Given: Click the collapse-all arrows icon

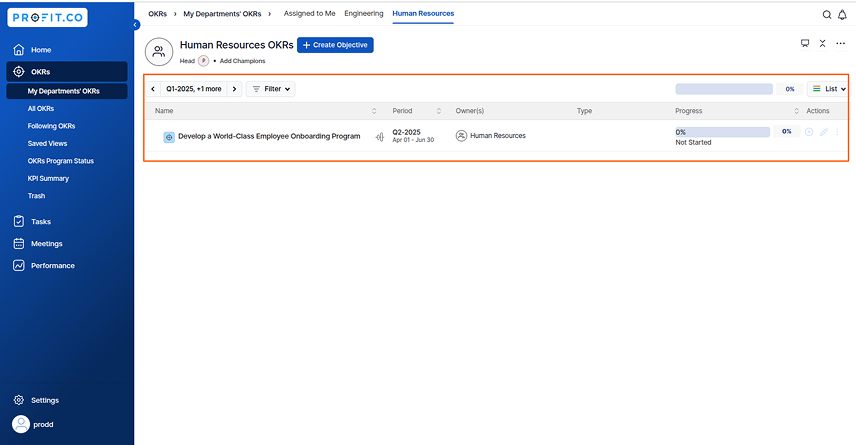Looking at the screenshot, I should coord(823,43).
